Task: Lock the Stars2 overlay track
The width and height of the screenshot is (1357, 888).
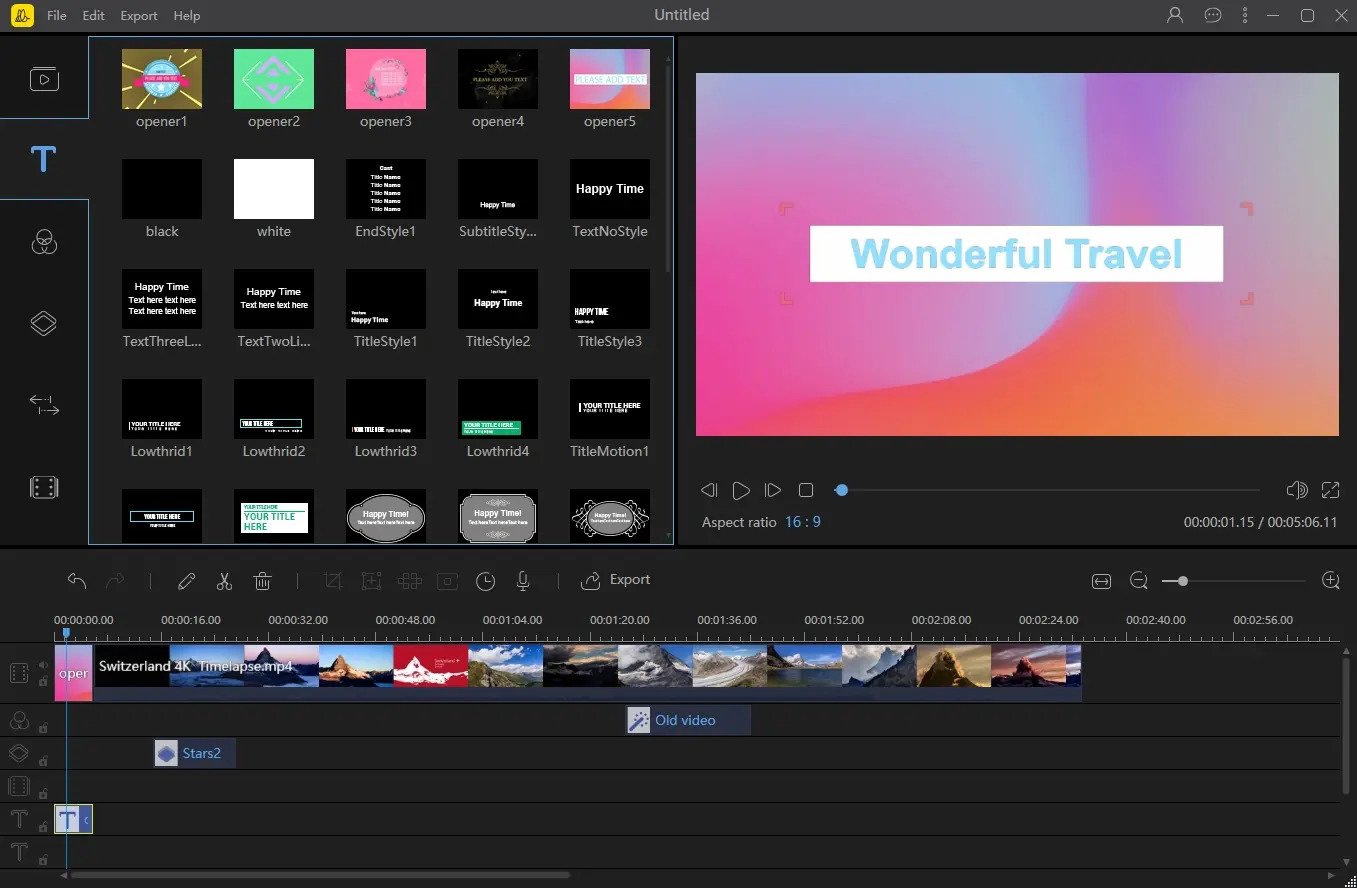Action: coord(43,760)
